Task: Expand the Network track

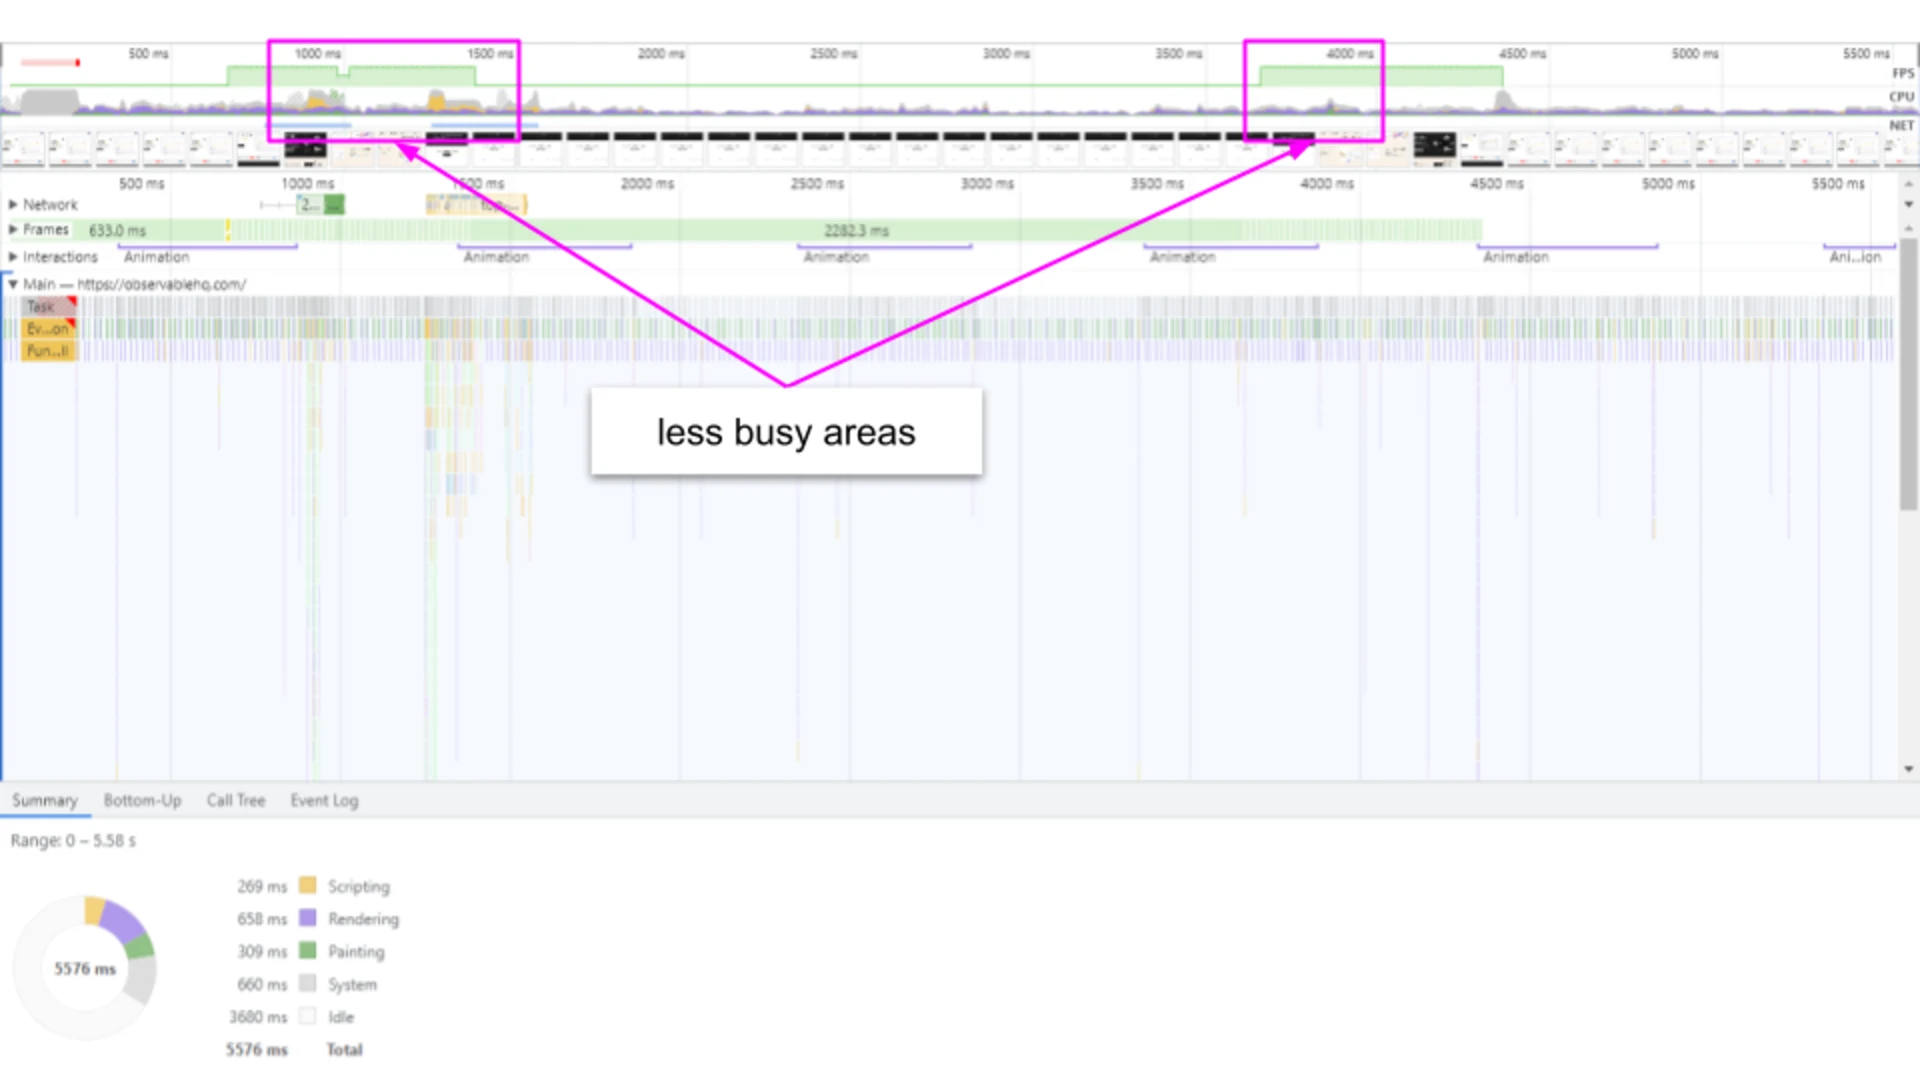Action: pos(13,204)
